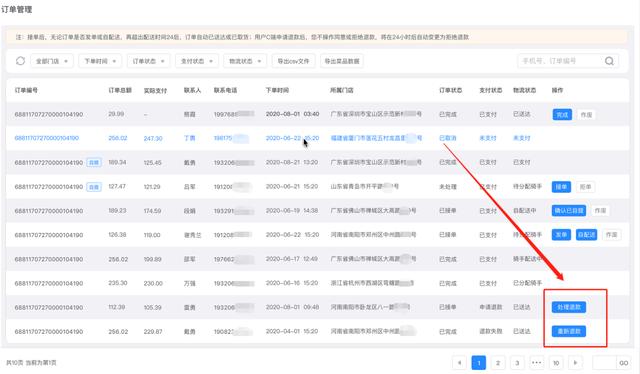
Task: Click the 自配送中 logistics status cell
Action: point(524,211)
